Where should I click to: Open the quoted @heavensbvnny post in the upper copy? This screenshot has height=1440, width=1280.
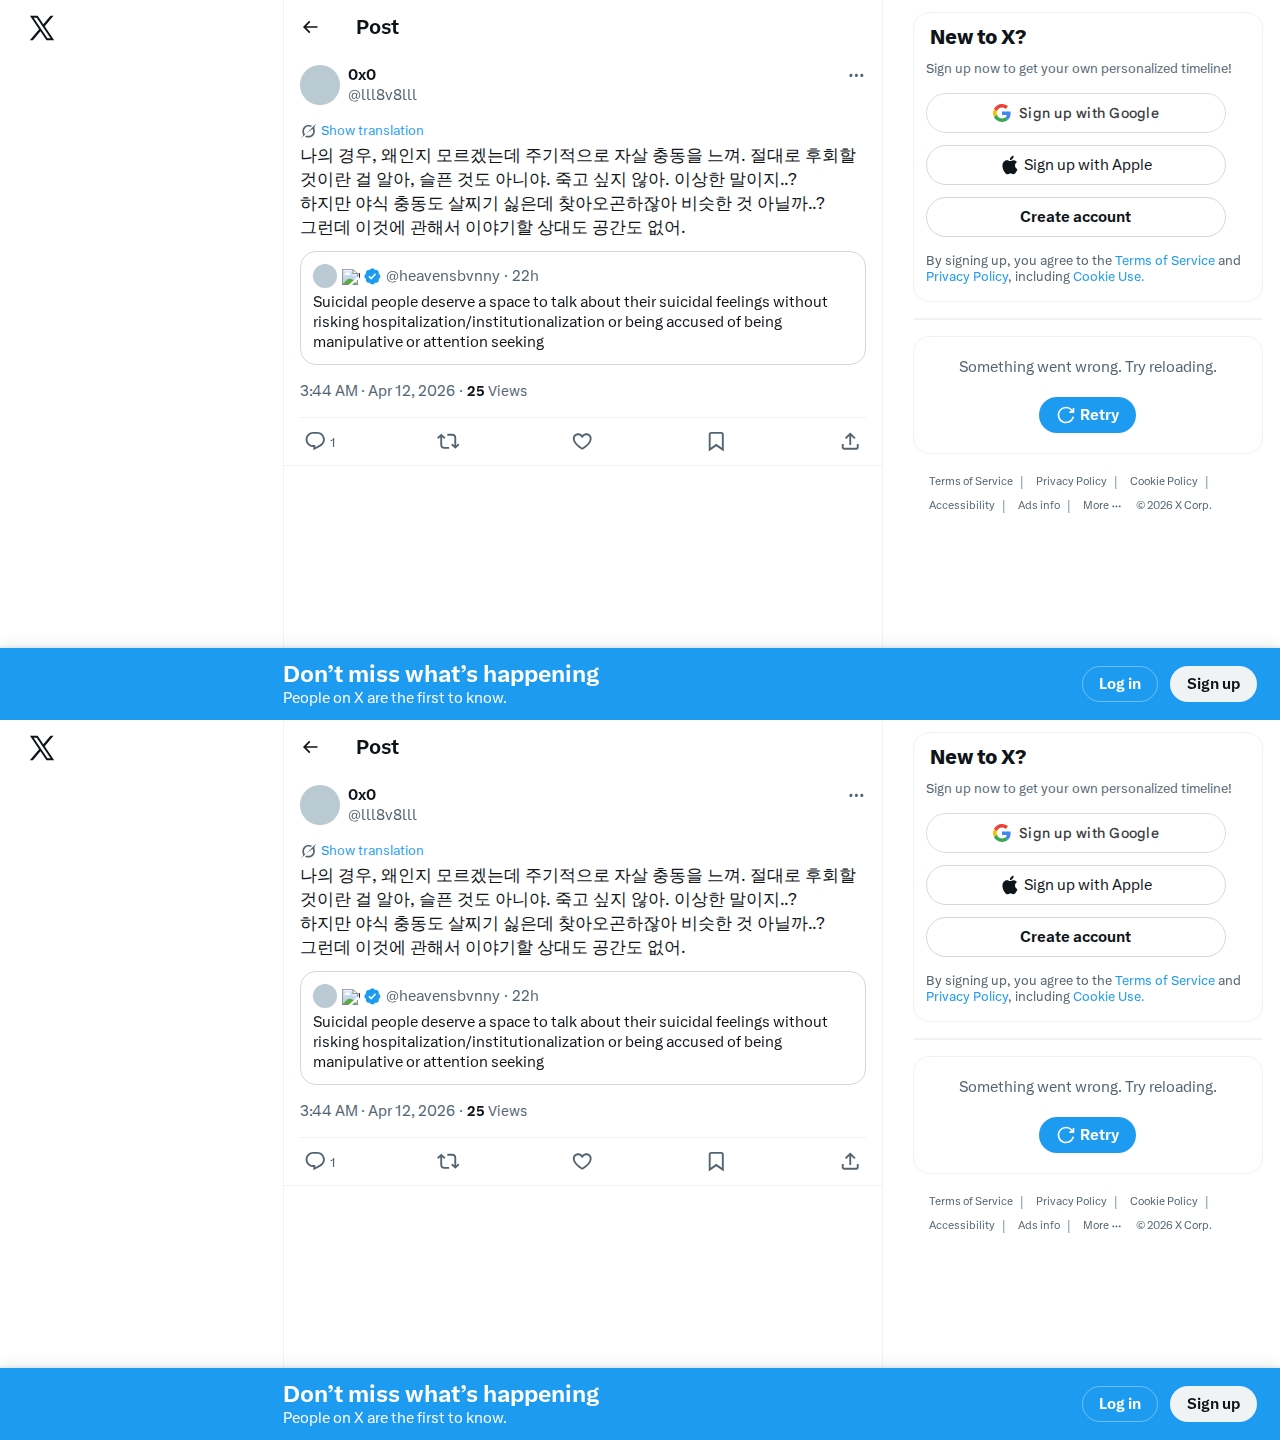tap(583, 308)
